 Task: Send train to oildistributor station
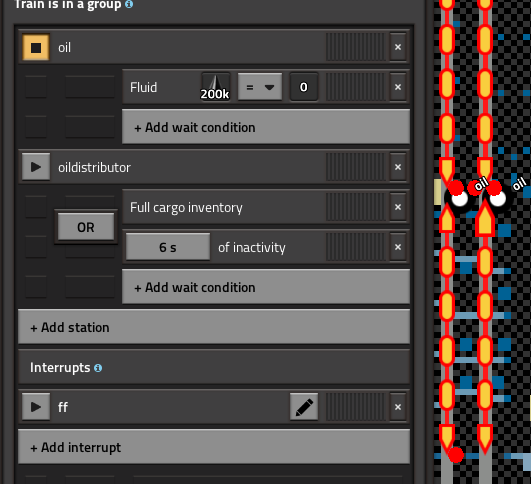pos(36,167)
